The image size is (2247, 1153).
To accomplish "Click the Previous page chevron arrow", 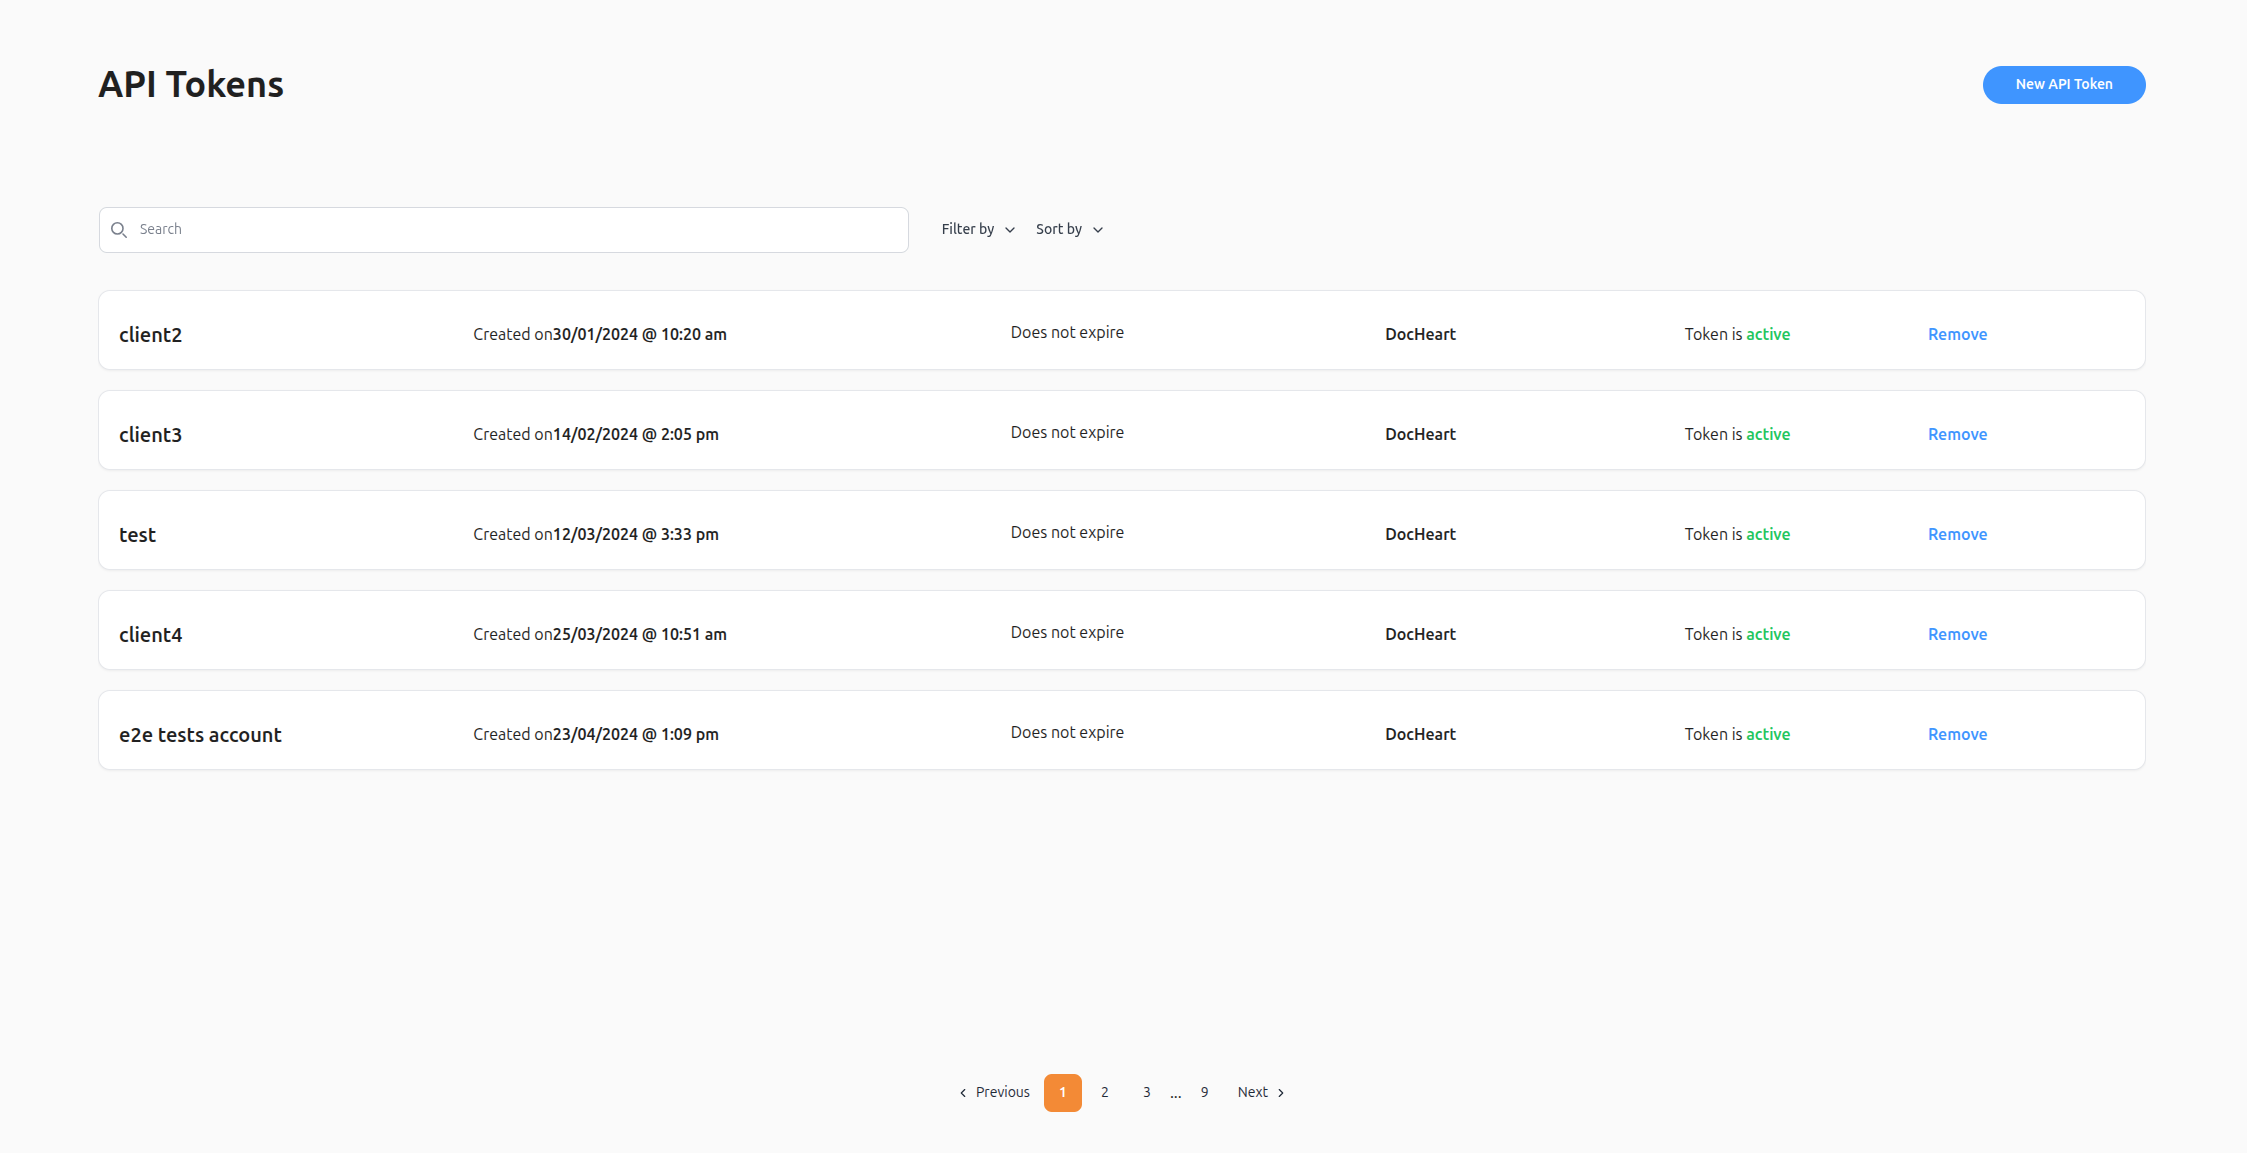I will [x=963, y=1093].
